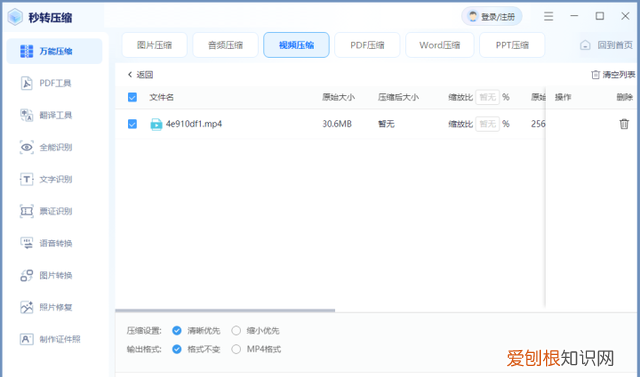
Task: Click the file name 4e910df1.mp4
Action: pyautogui.click(x=194, y=124)
